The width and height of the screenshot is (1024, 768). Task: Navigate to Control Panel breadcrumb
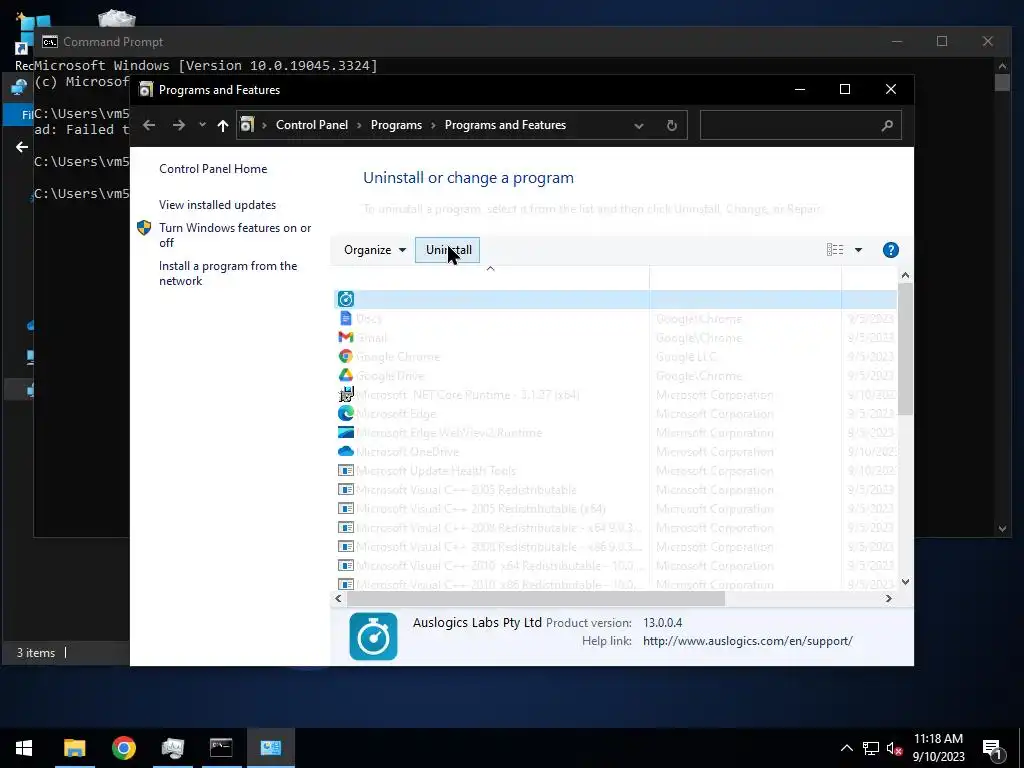point(312,125)
